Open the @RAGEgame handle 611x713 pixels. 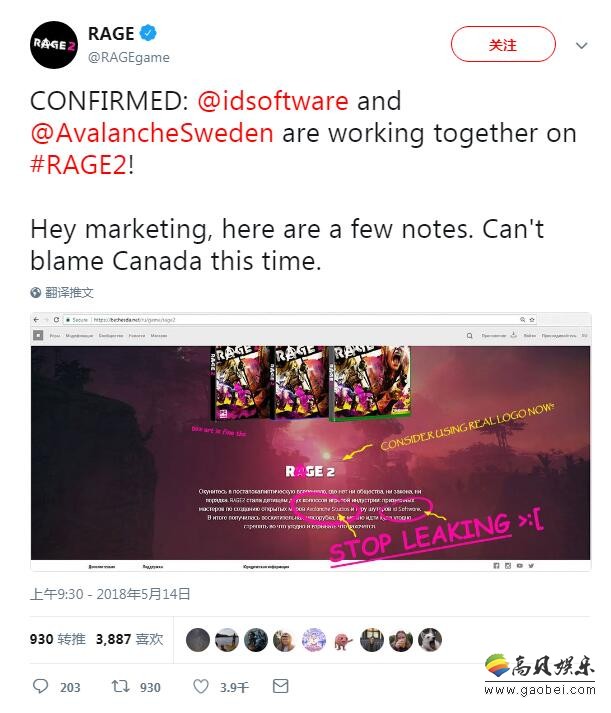click(129, 57)
